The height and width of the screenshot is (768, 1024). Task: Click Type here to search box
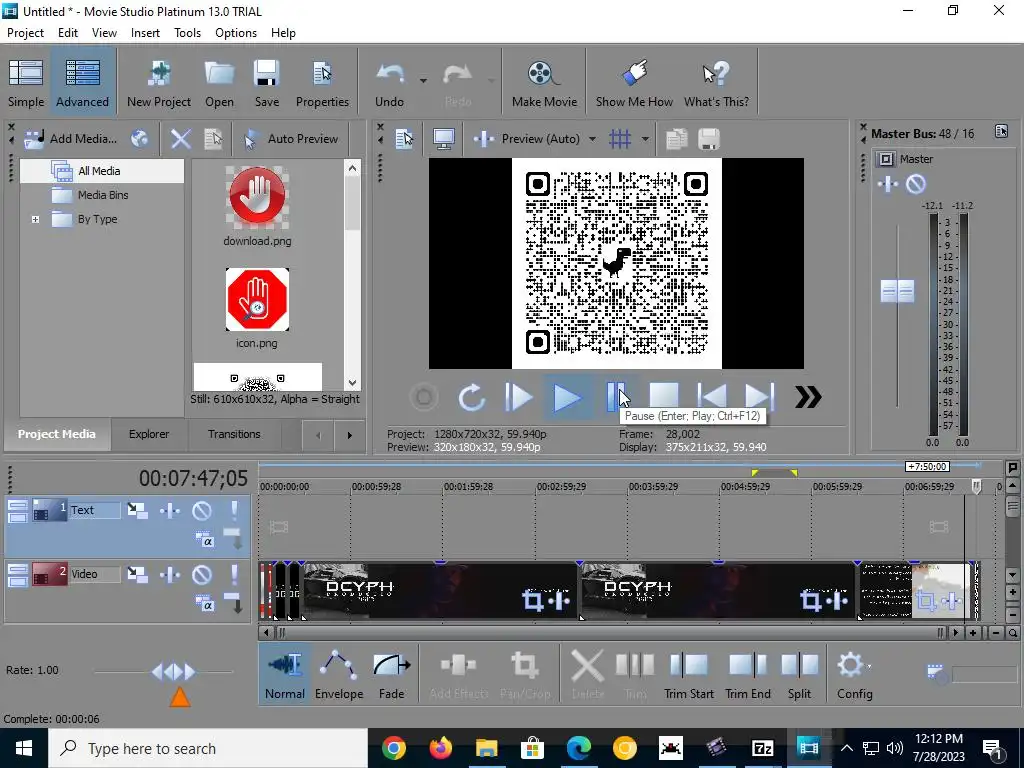point(208,748)
